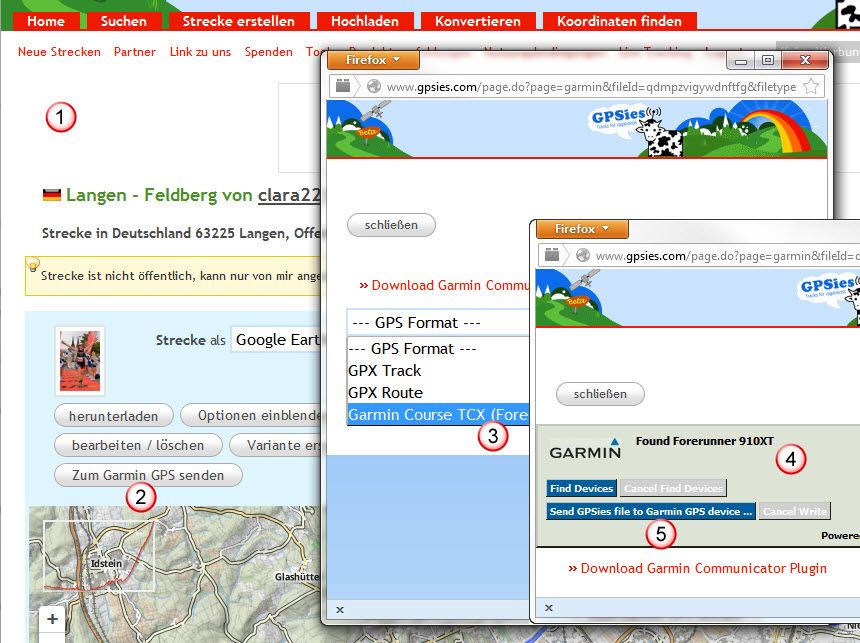The image size is (860, 643).
Task: Open the Firefox menu in the front window
Action: coord(582,229)
